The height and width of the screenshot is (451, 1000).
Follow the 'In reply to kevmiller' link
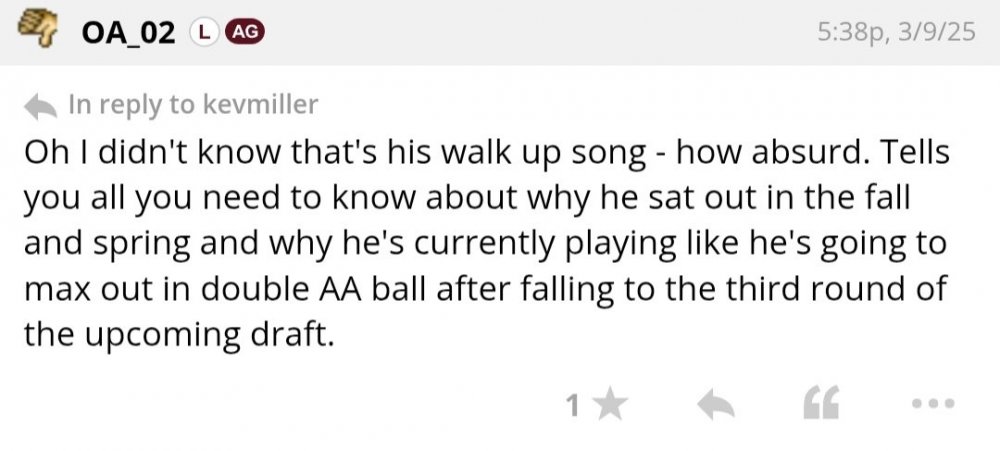click(x=192, y=104)
